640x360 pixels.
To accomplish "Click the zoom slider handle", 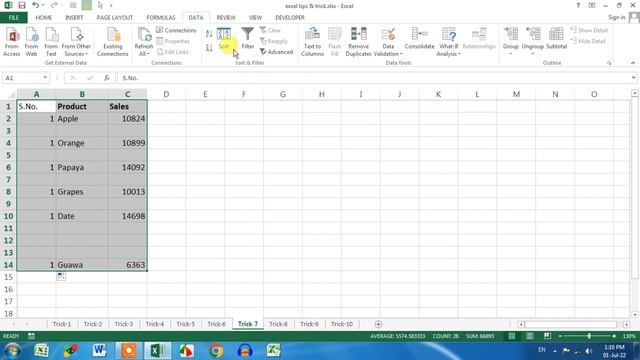I will (x=589, y=336).
